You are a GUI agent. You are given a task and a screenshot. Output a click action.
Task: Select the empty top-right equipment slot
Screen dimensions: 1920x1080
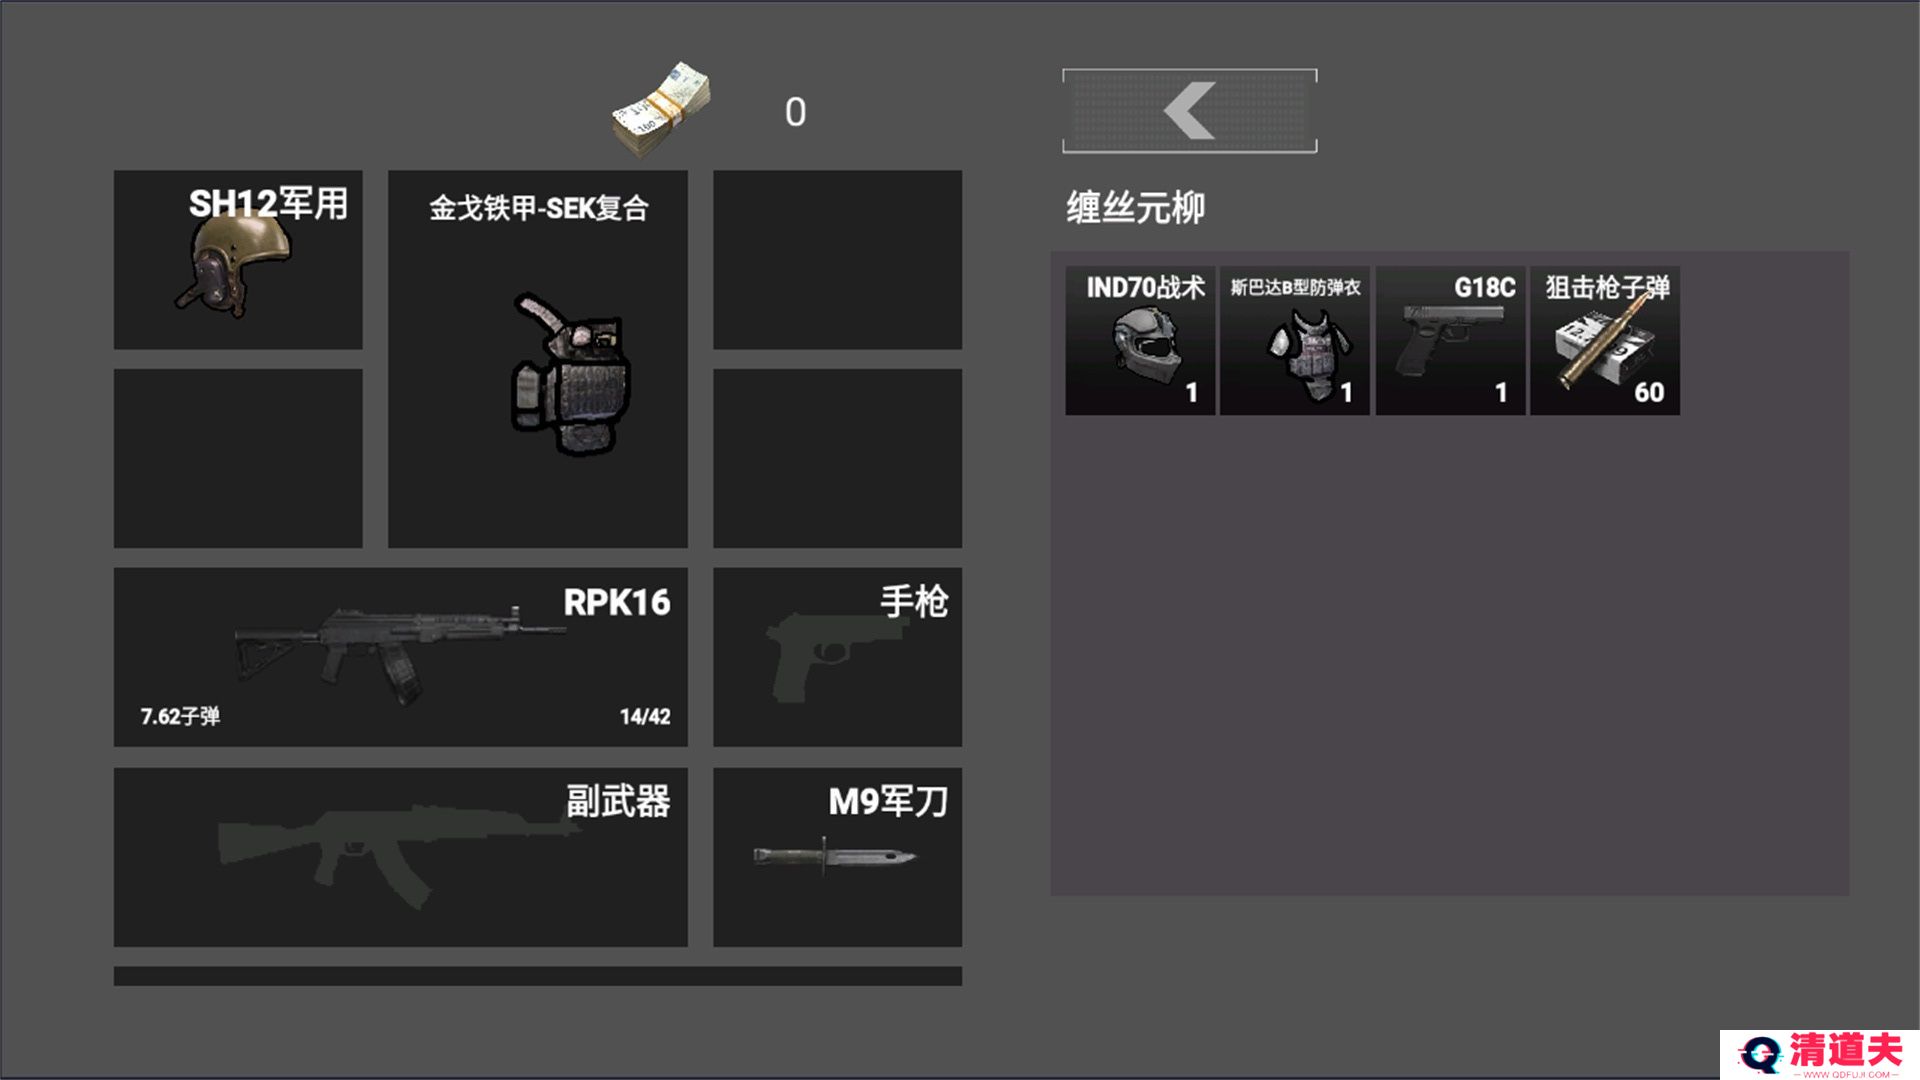pyautogui.click(x=838, y=260)
